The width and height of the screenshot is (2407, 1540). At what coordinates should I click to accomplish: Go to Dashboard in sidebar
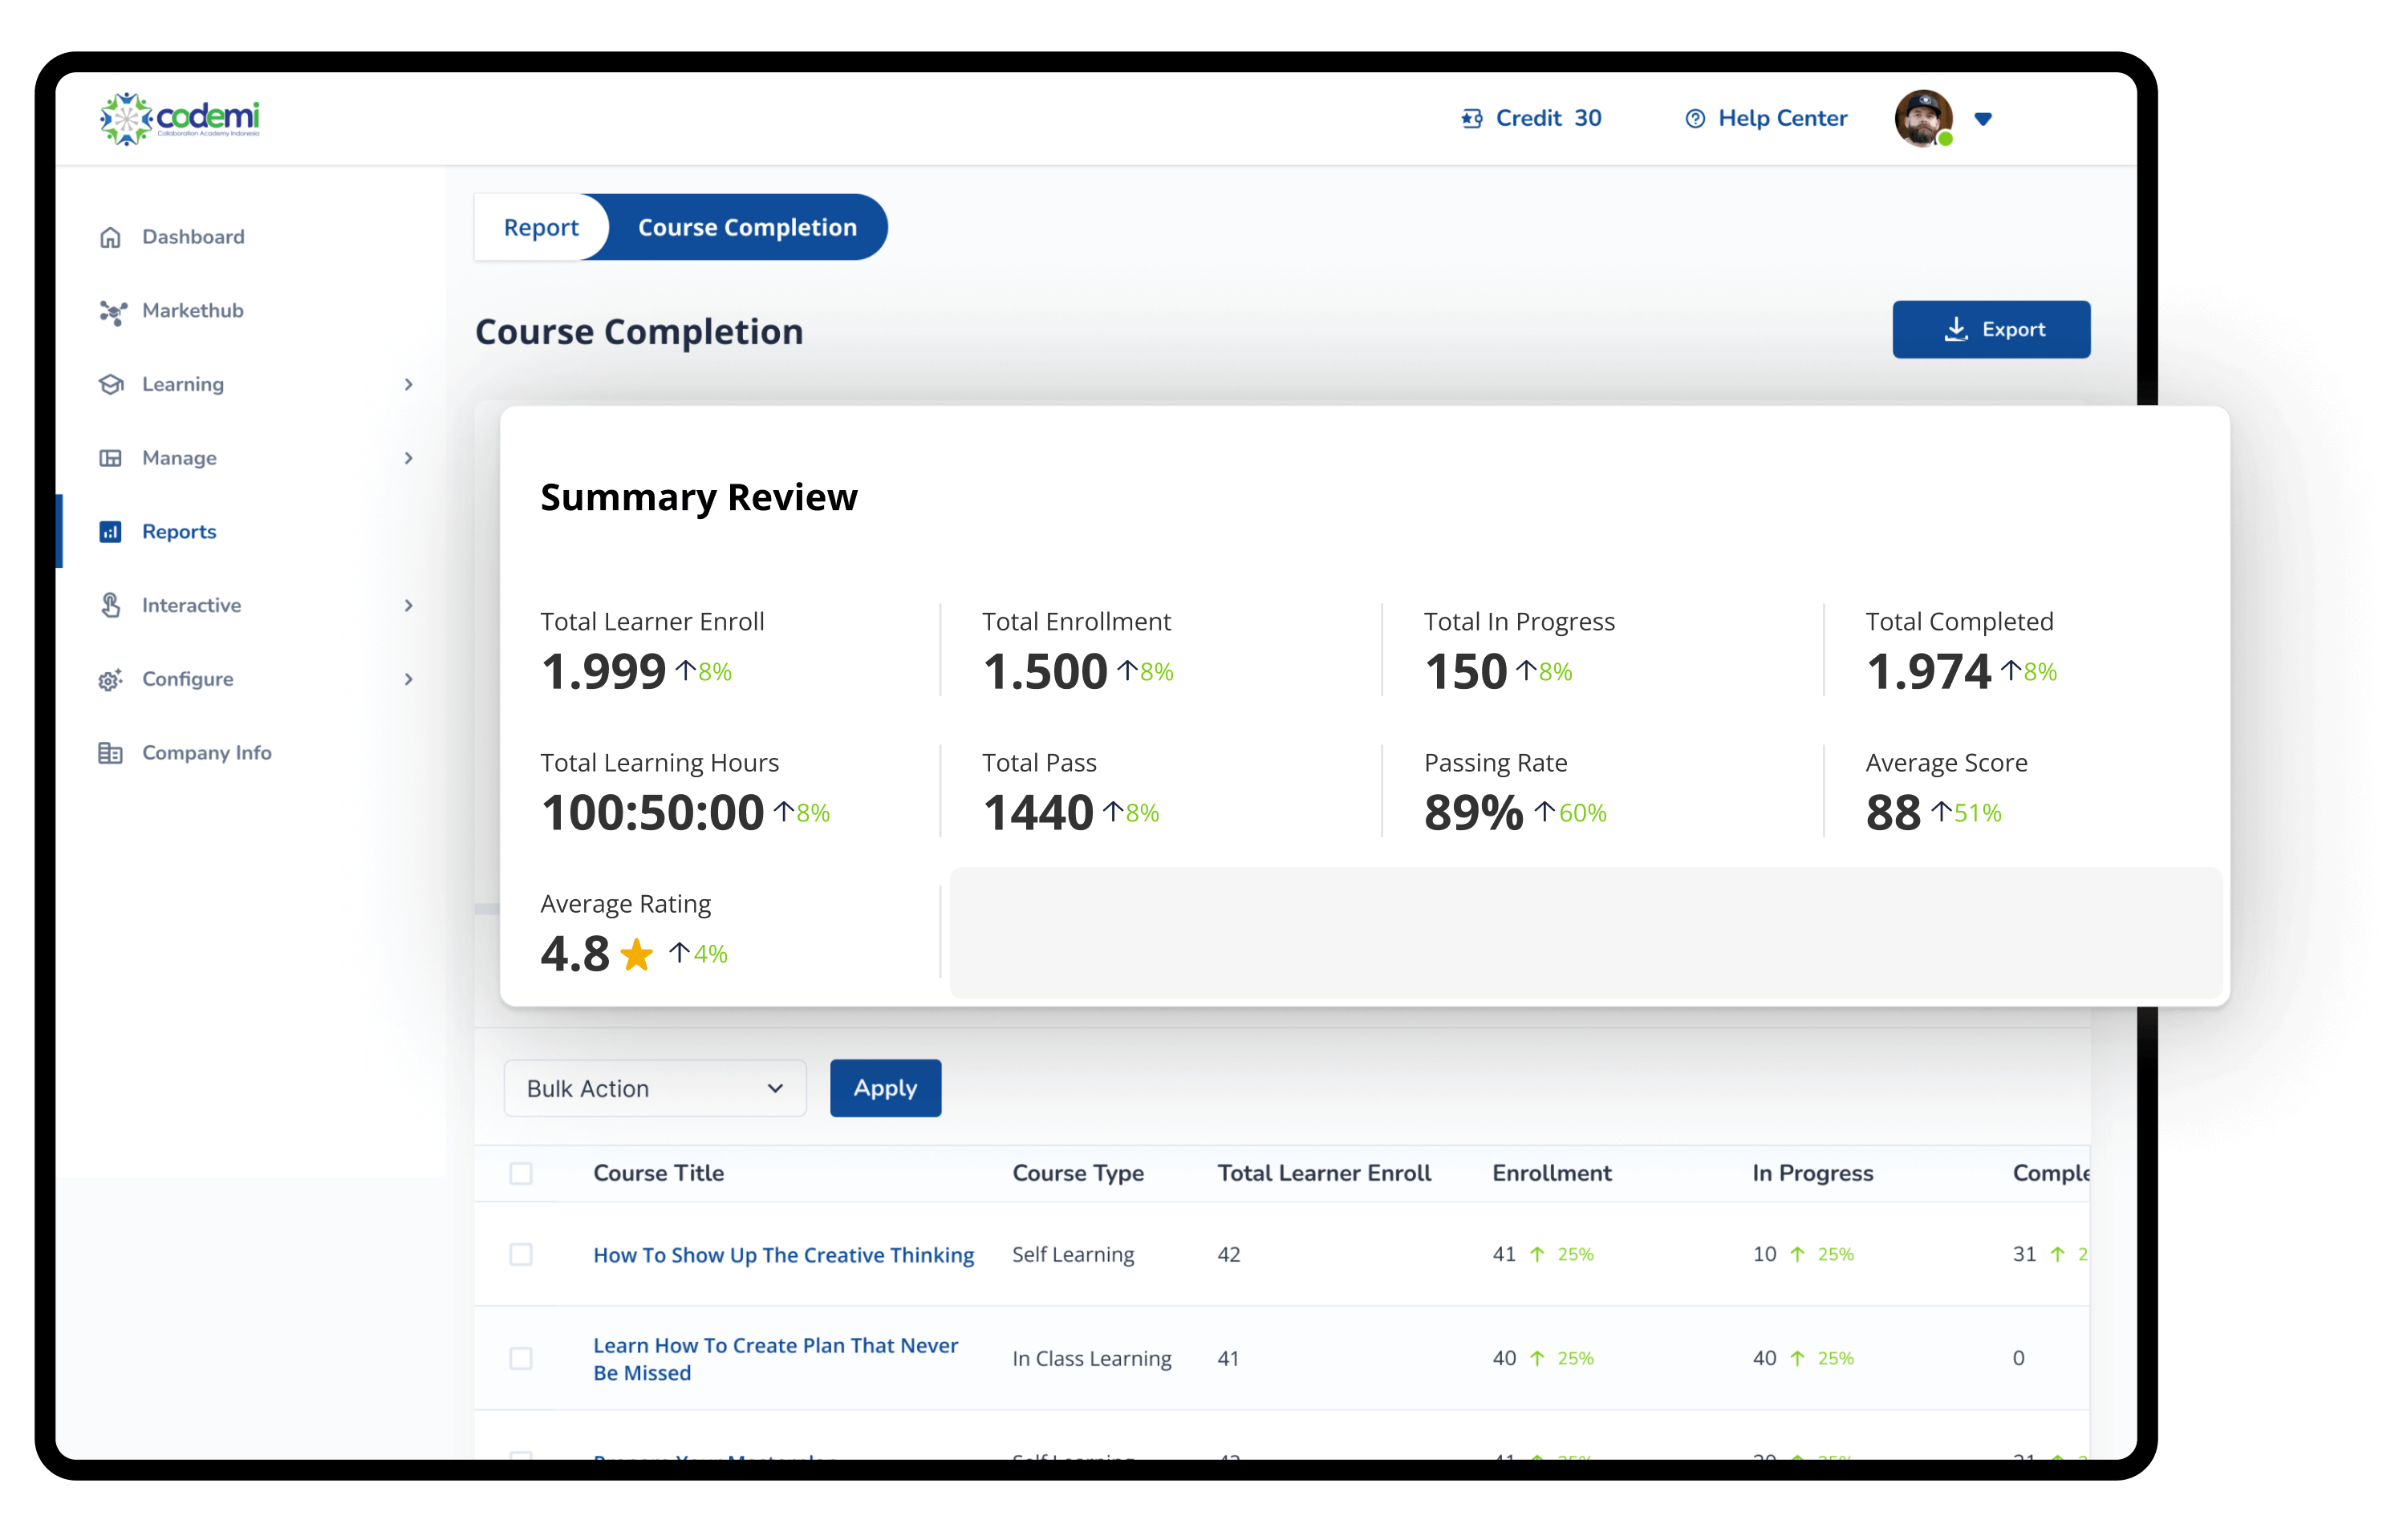[x=193, y=237]
